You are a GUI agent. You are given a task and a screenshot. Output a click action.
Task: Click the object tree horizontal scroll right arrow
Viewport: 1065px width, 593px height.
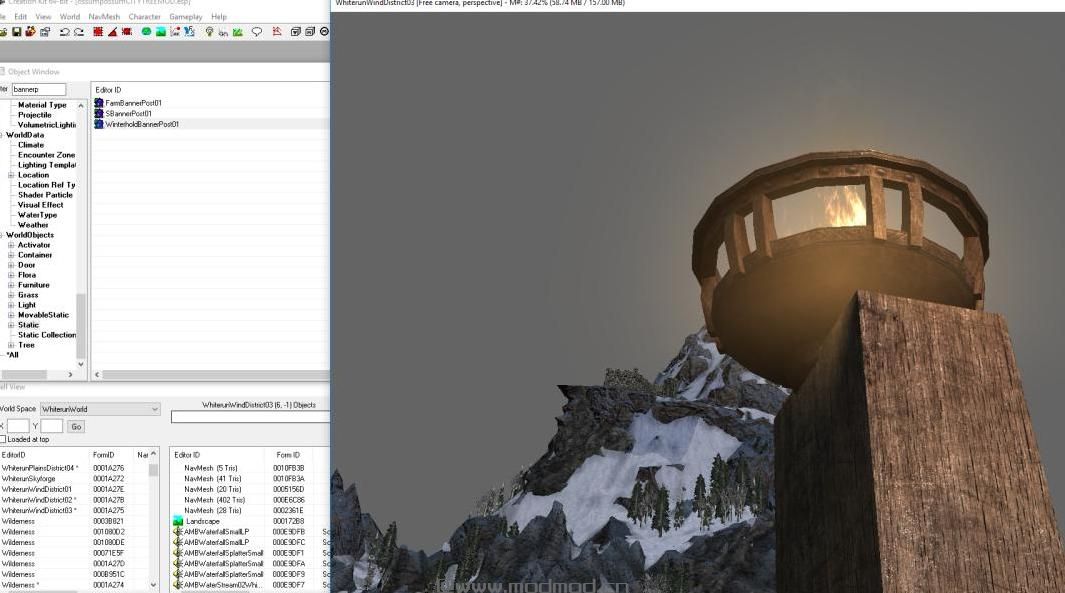(x=71, y=374)
